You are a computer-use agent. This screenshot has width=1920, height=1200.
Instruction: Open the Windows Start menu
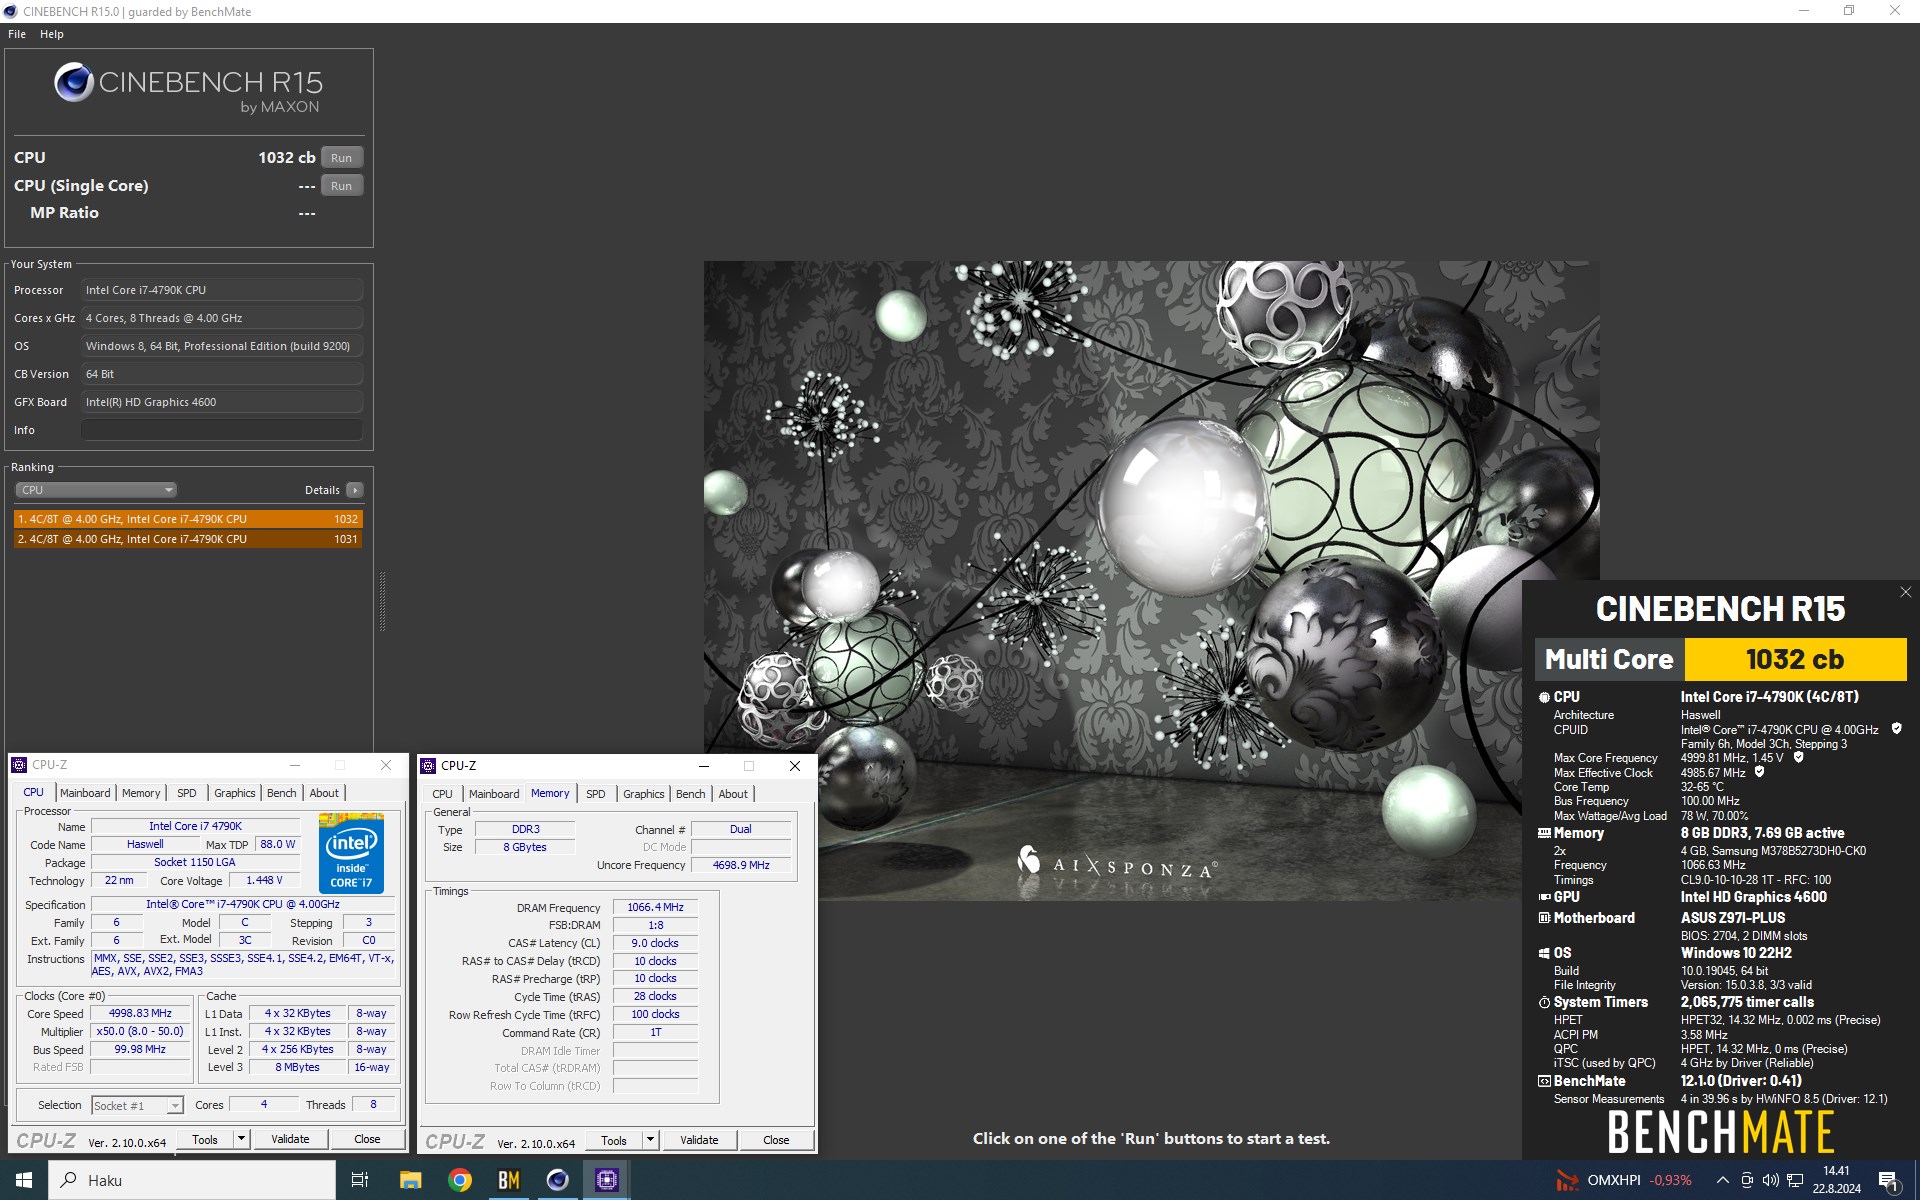coord(24,1180)
